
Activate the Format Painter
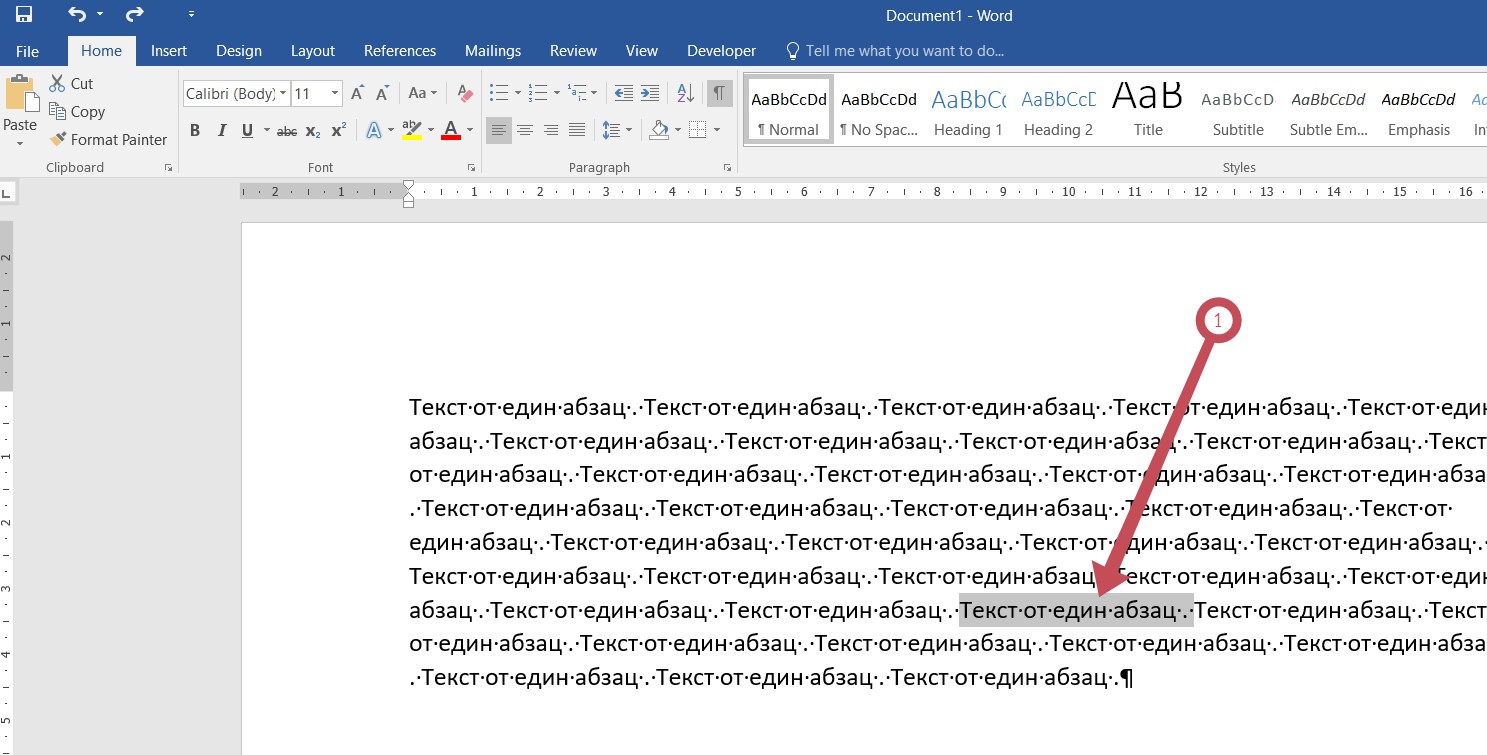[109, 140]
